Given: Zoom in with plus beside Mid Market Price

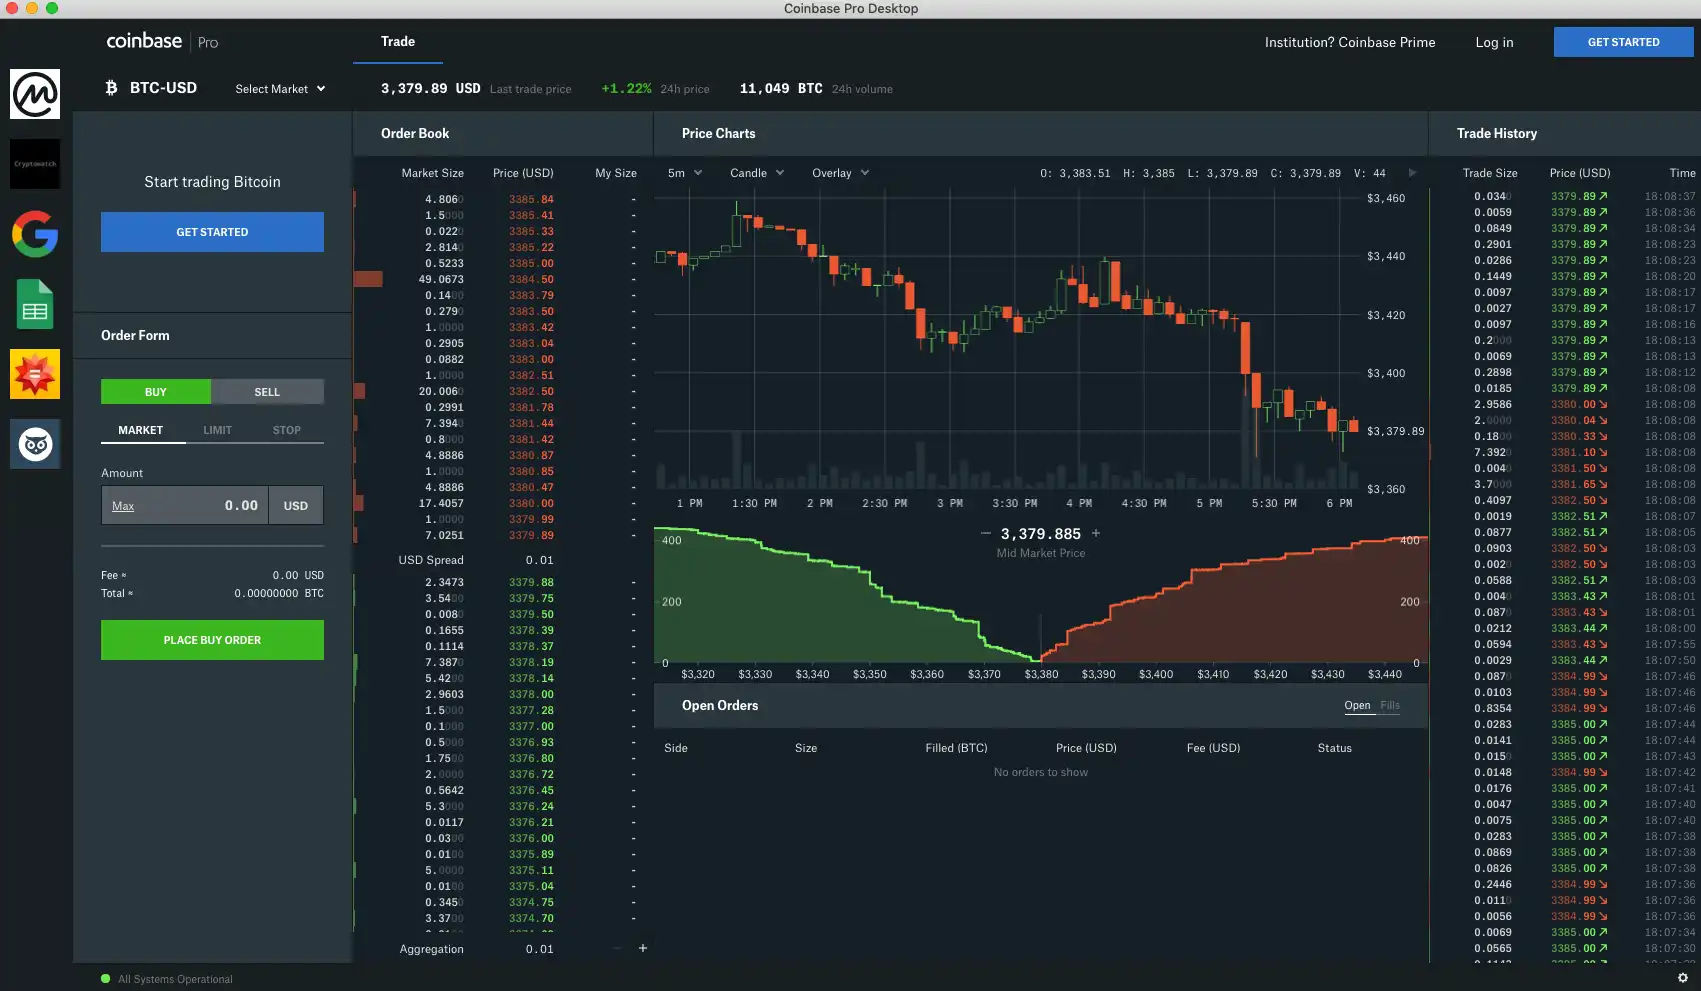Looking at the screenshot, I should (x=1096, y=533).
